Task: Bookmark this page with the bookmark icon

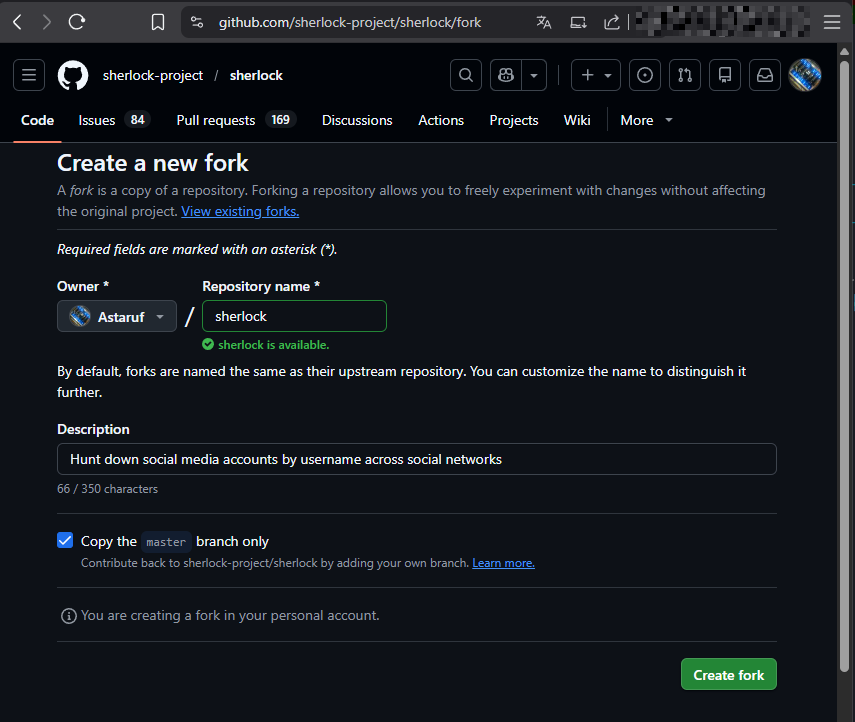Action: tap(158, 22)
